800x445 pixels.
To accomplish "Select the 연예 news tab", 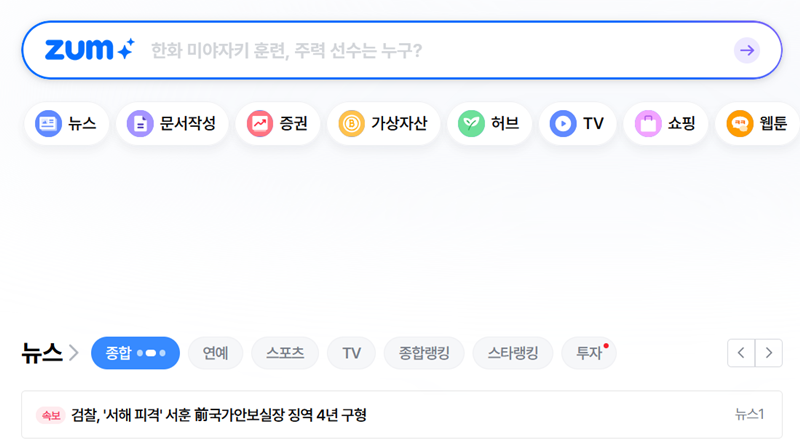I will (215, 353).
